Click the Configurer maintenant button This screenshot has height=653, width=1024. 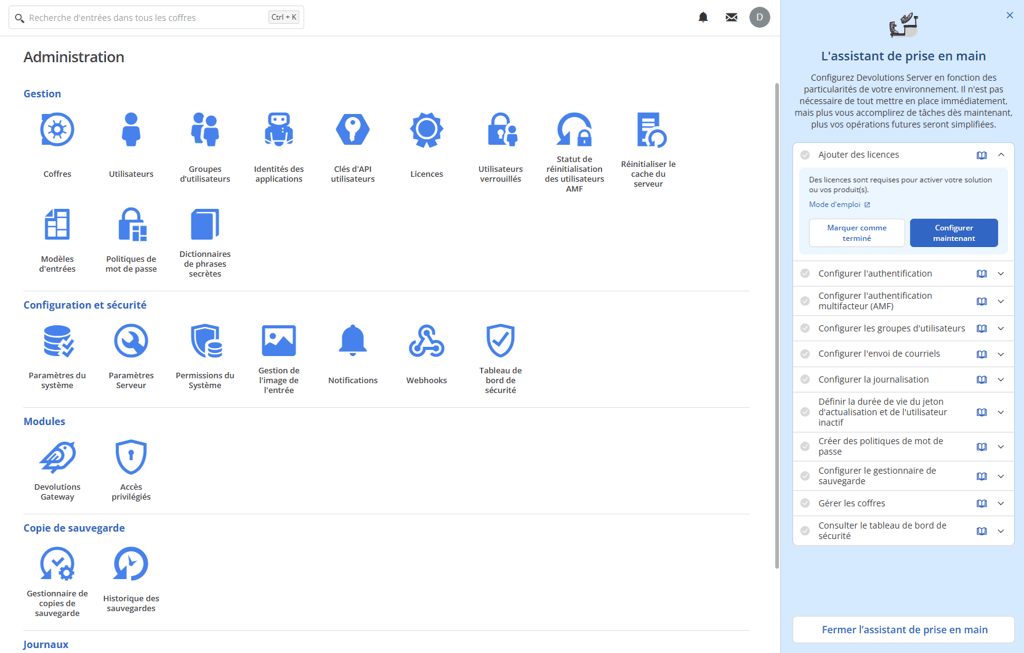pos(953,233)
